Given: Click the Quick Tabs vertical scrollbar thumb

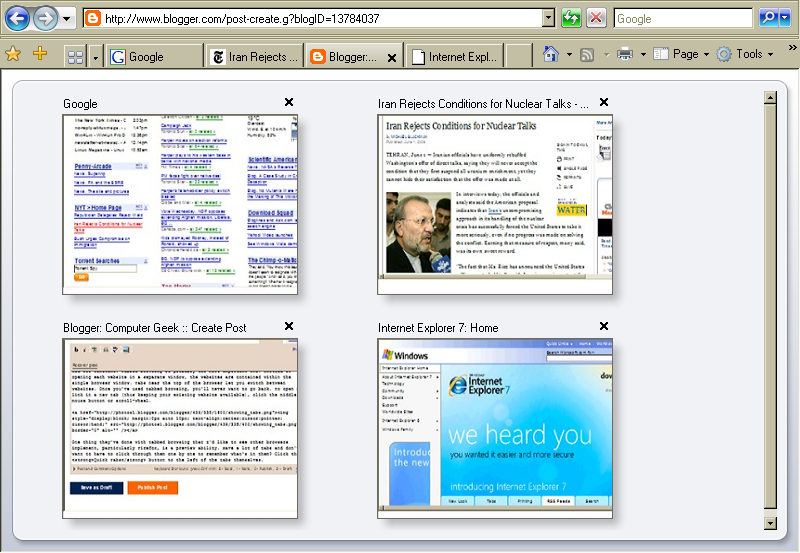Looking at the screenshot, I should (x=770, y=307).
